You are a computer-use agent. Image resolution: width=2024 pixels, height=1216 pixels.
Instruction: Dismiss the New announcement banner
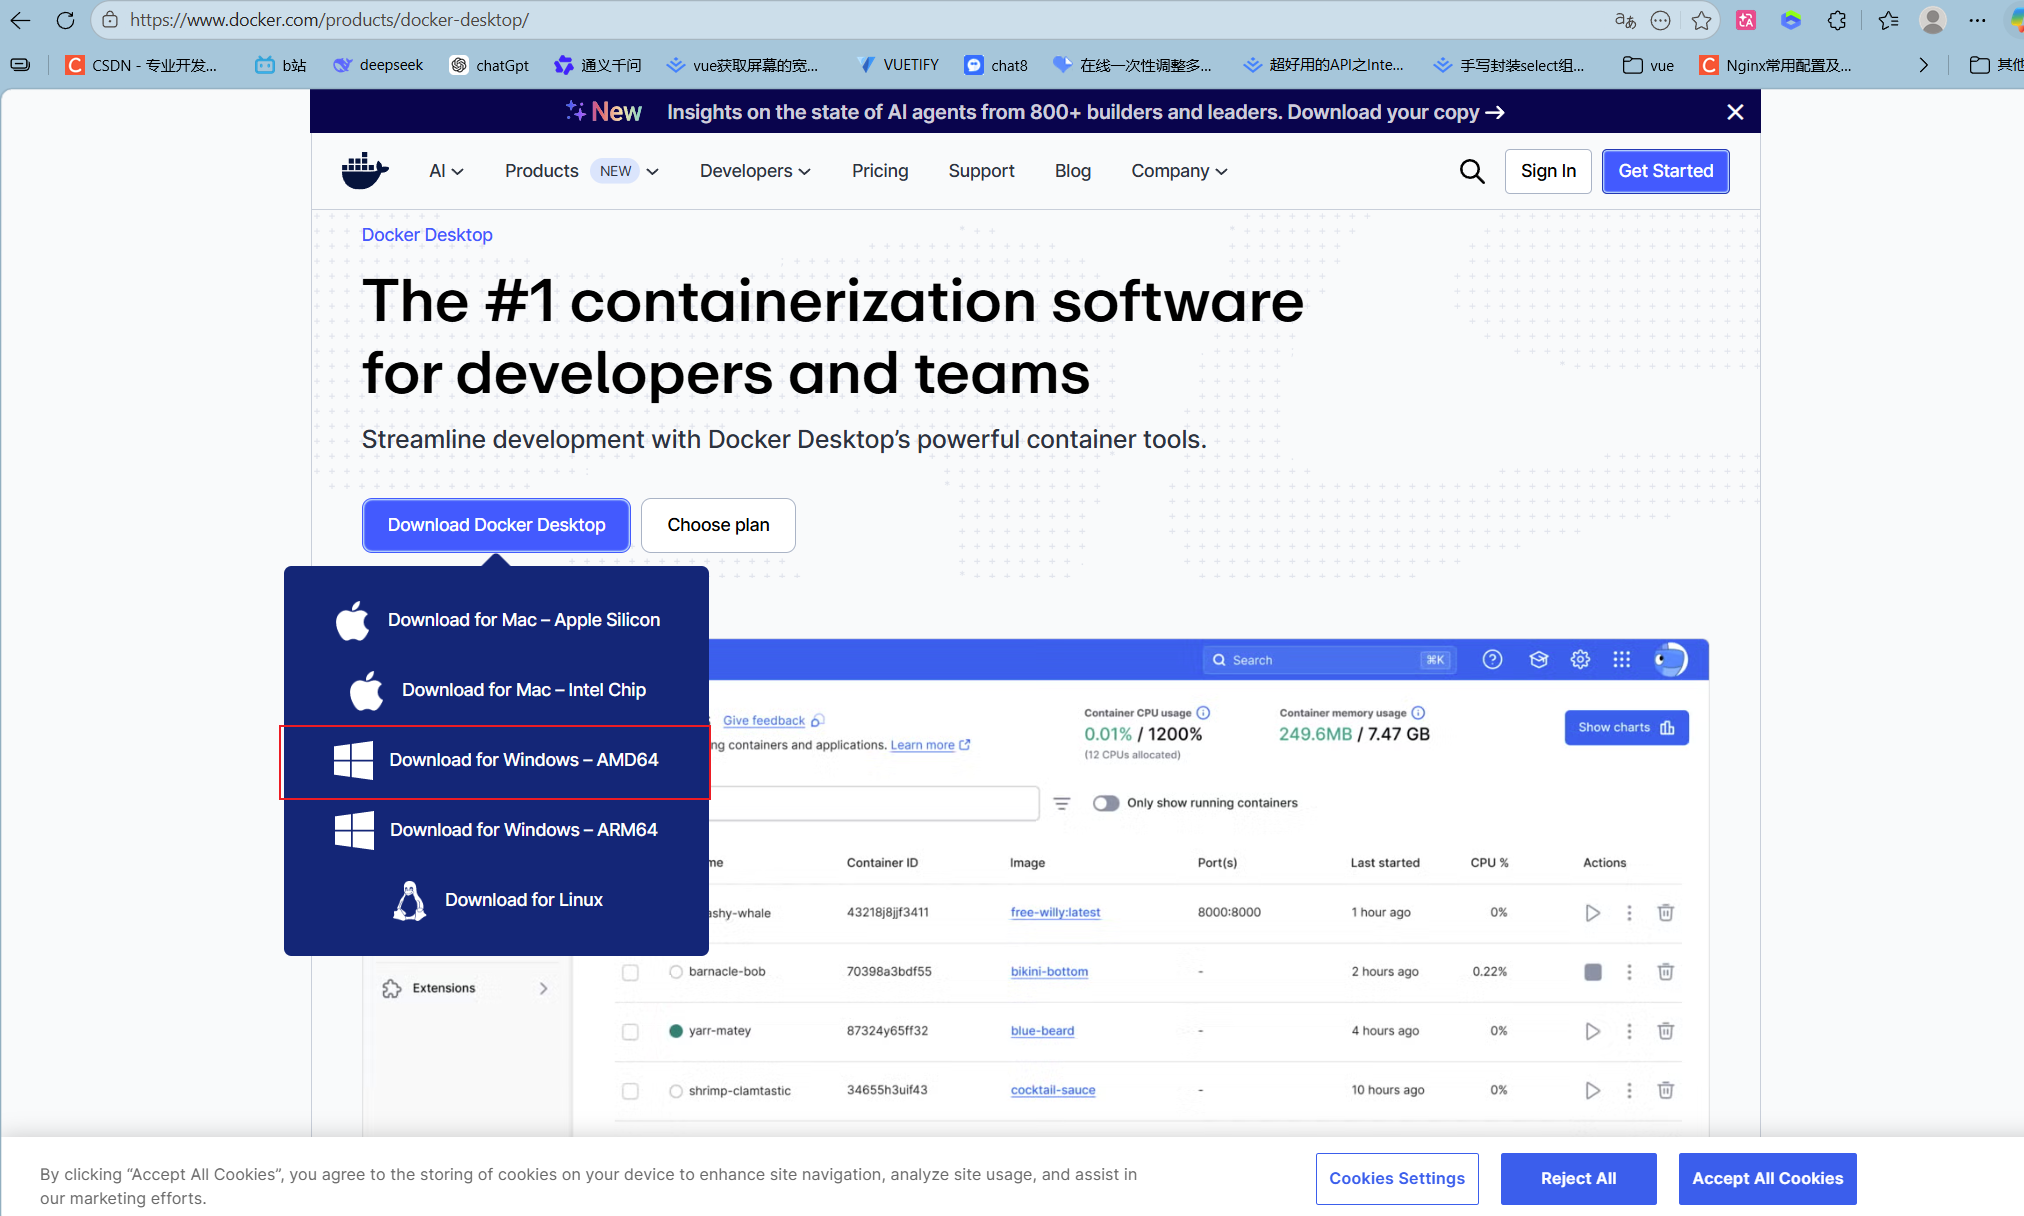coord(1735,112)
